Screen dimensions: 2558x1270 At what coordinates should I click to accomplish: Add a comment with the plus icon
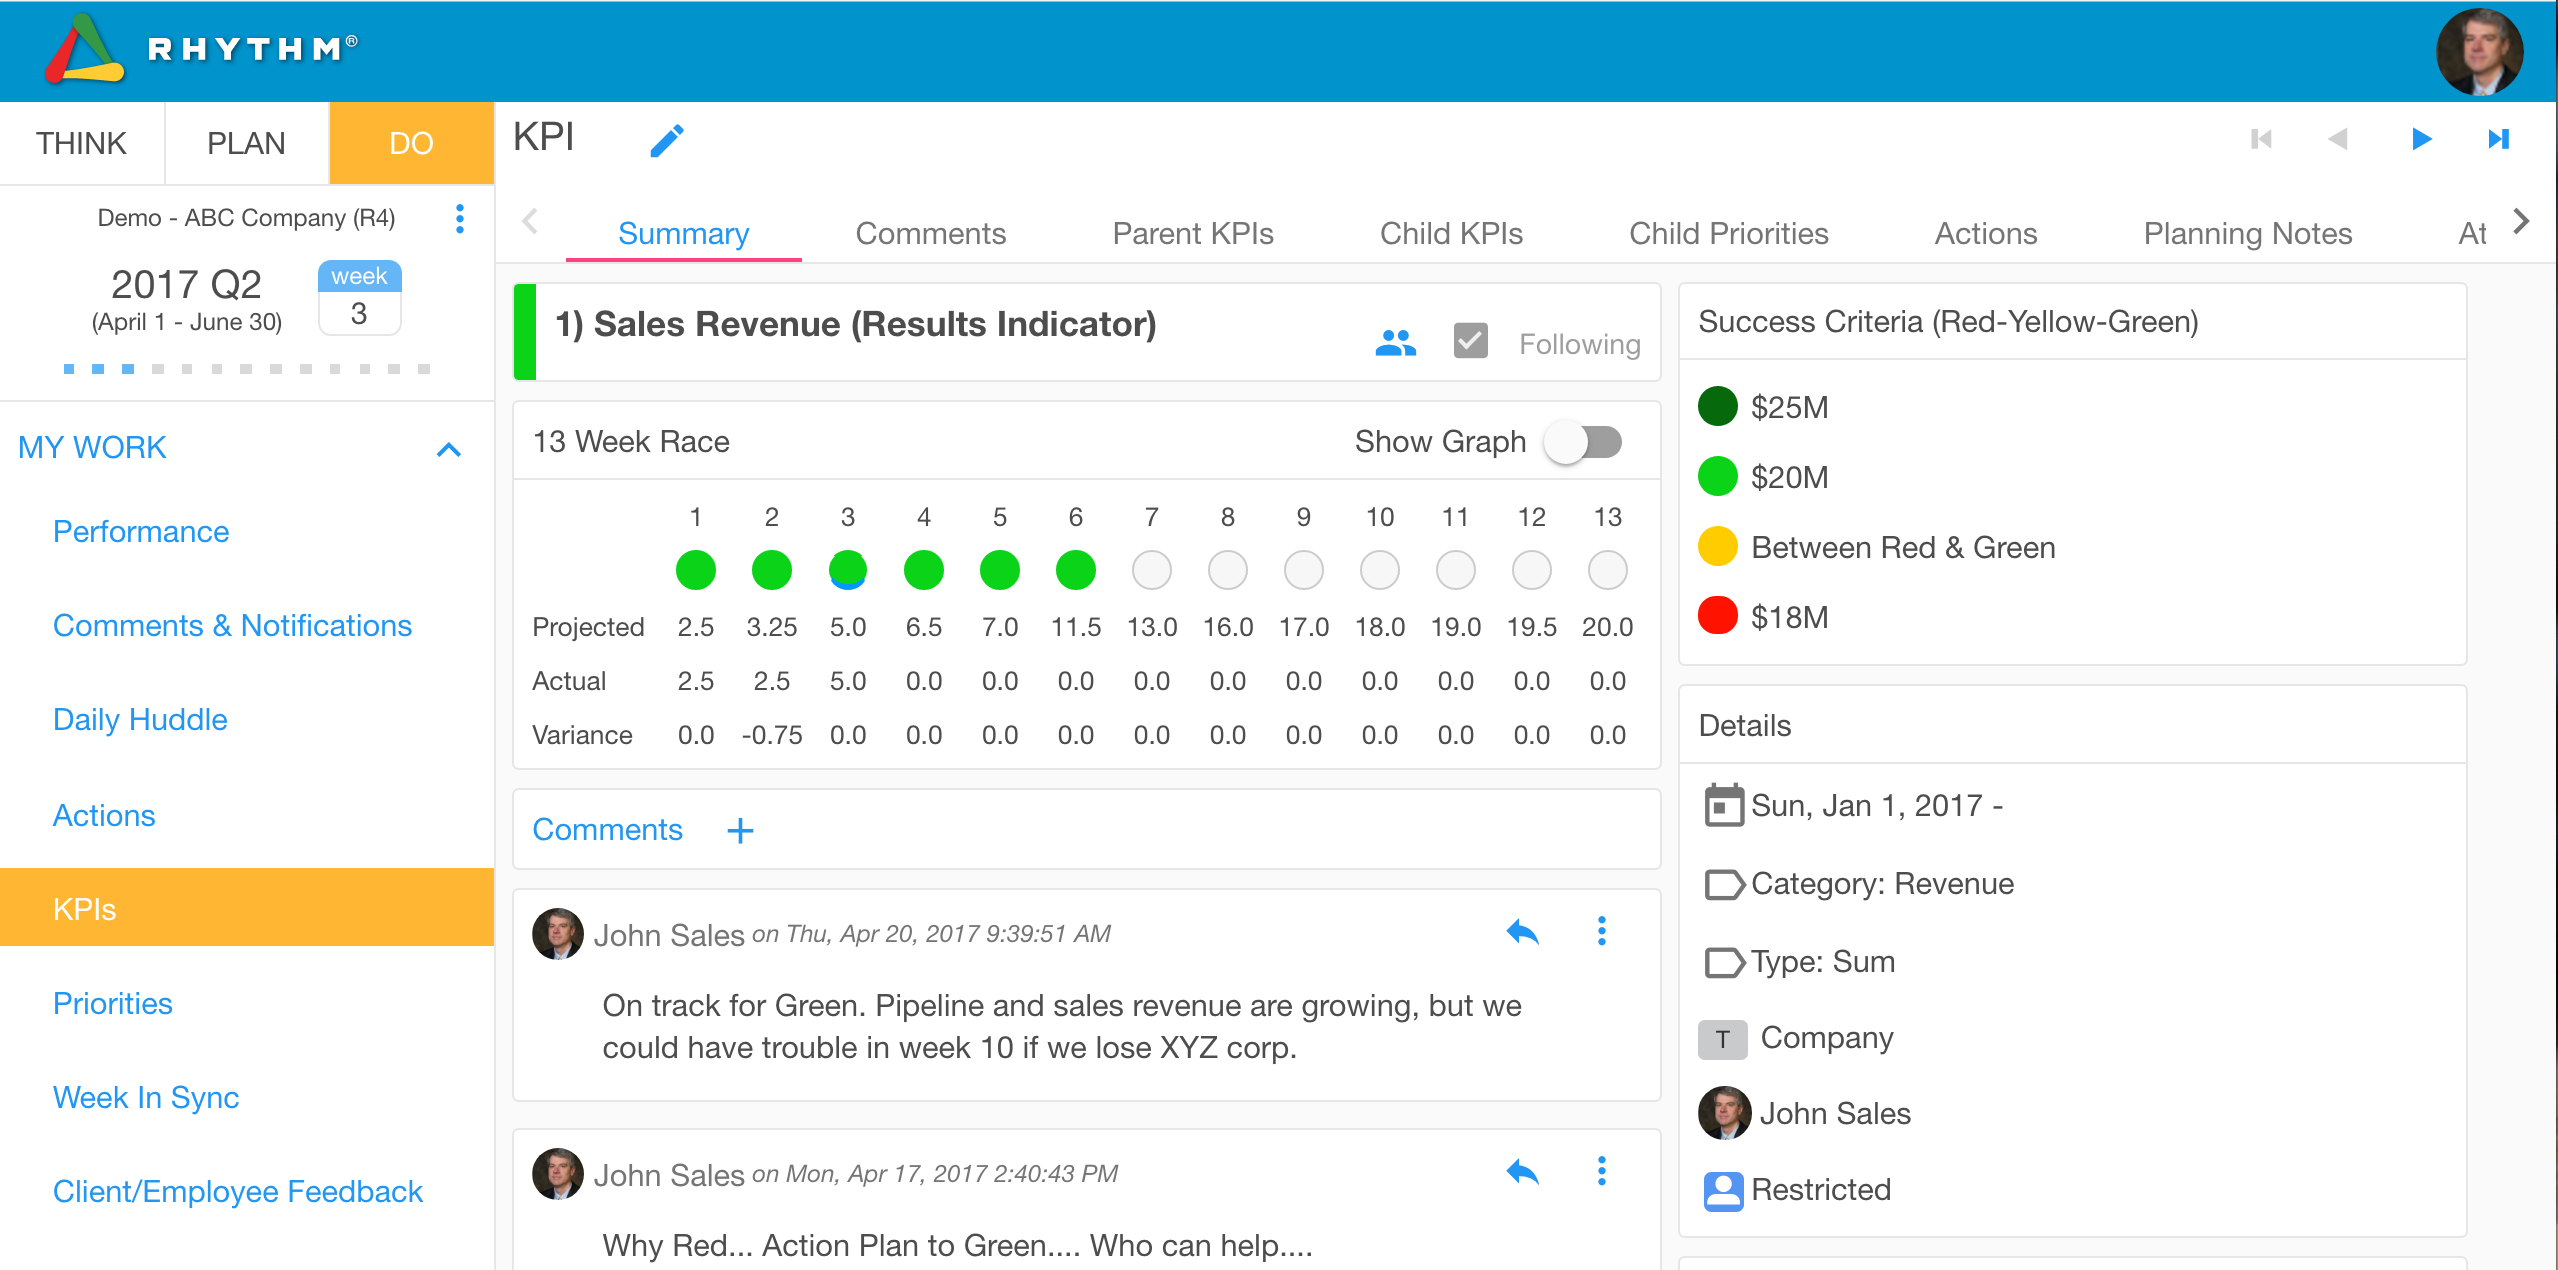click(x=740, y=831)
